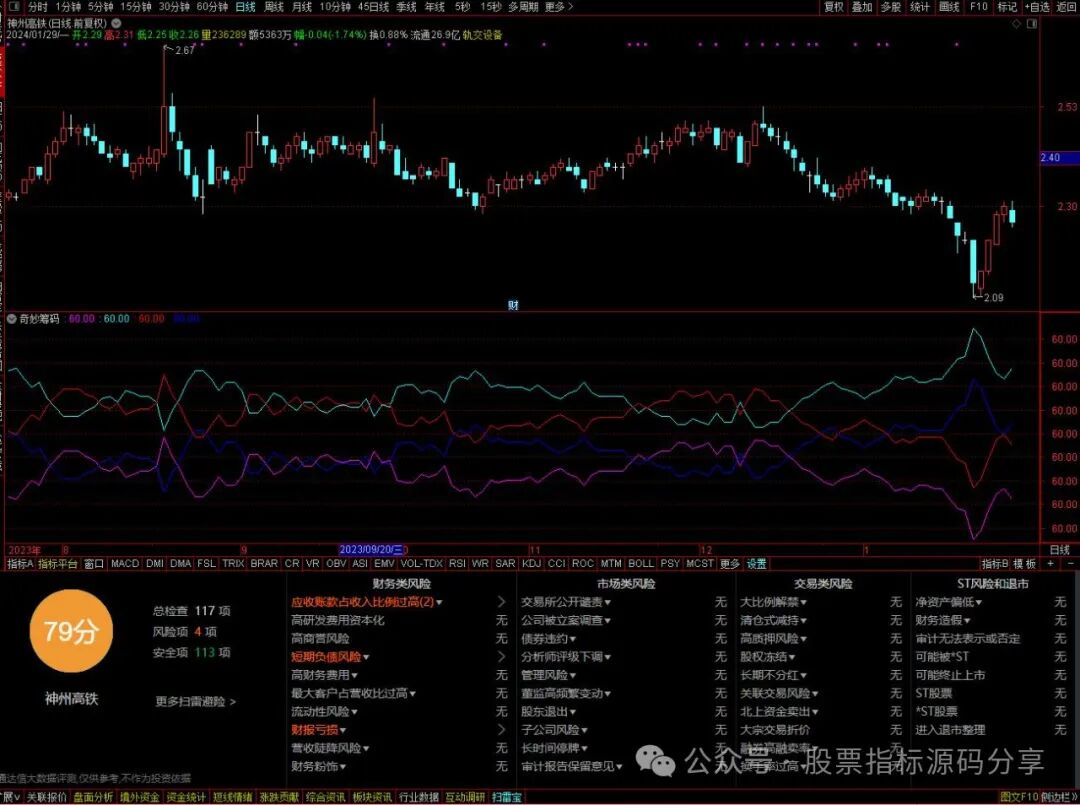
Task: Click the 2023/09/20 date marker on time axis
Action: click(371, 550)
